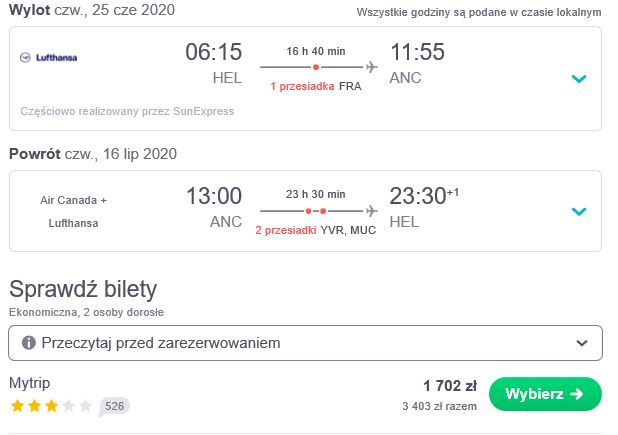Screen dimensions: 618x435
Task: Click the Air Canada + Lufthansa label
Action: pos(73,212)
